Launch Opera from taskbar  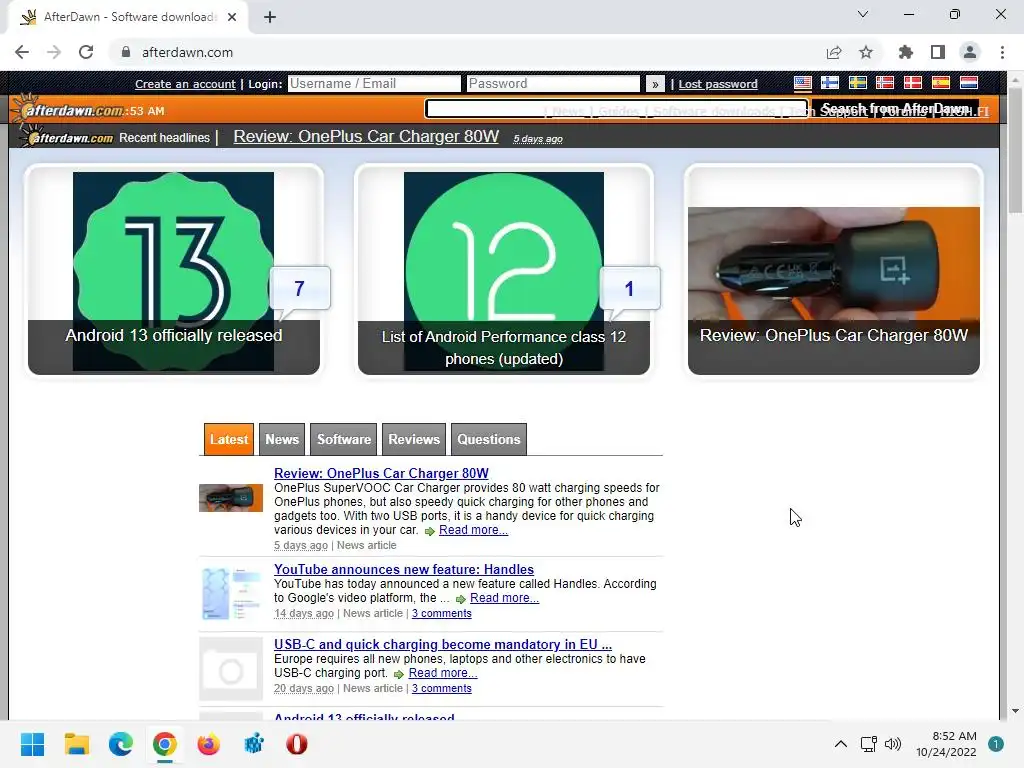pos(297,744)
